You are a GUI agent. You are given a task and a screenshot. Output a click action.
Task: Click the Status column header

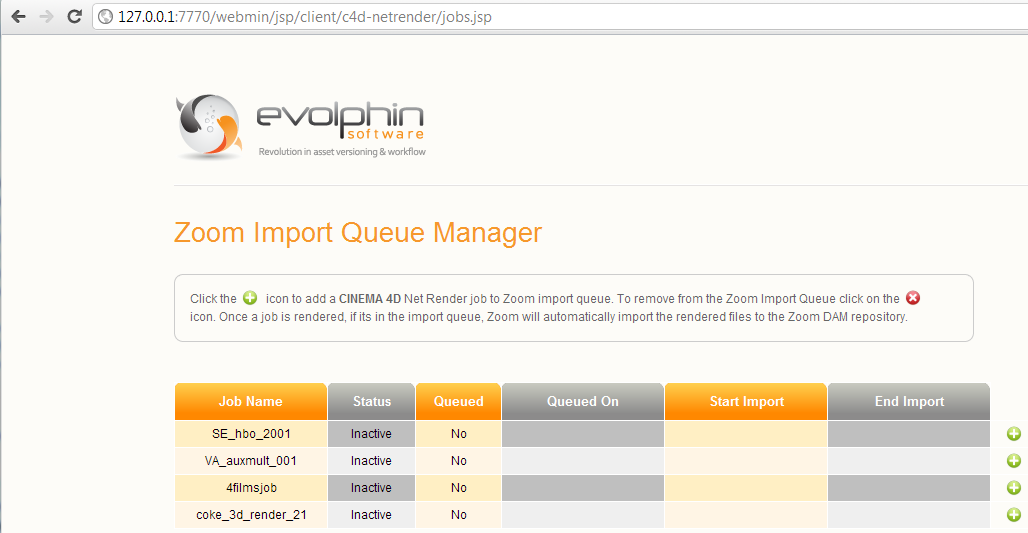click(x=372, y=401)
